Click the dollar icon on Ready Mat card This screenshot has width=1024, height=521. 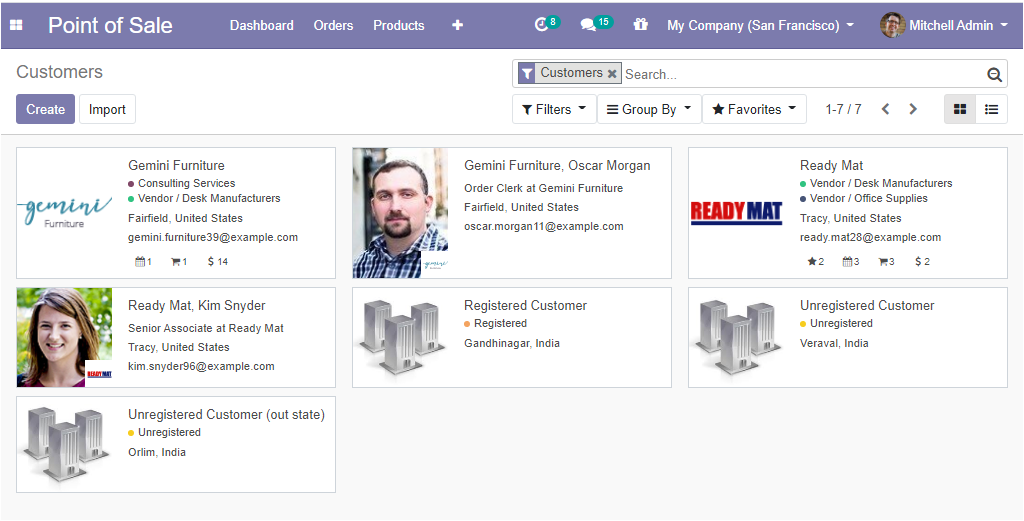[x=918, y=262]
